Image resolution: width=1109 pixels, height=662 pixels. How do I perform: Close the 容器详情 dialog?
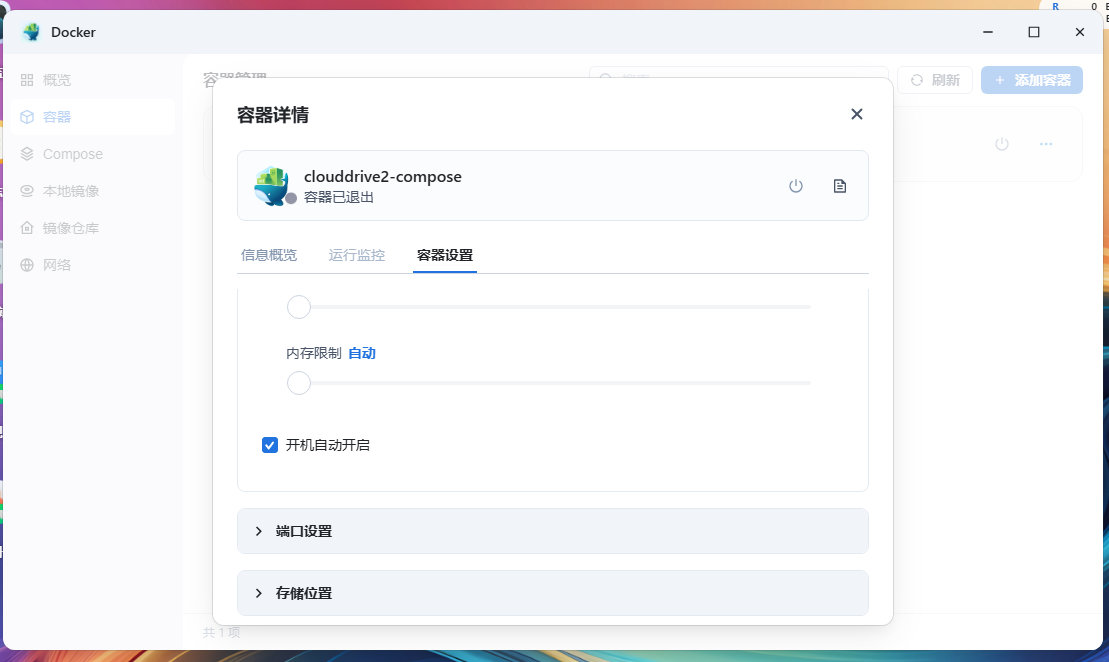[856, 114]
